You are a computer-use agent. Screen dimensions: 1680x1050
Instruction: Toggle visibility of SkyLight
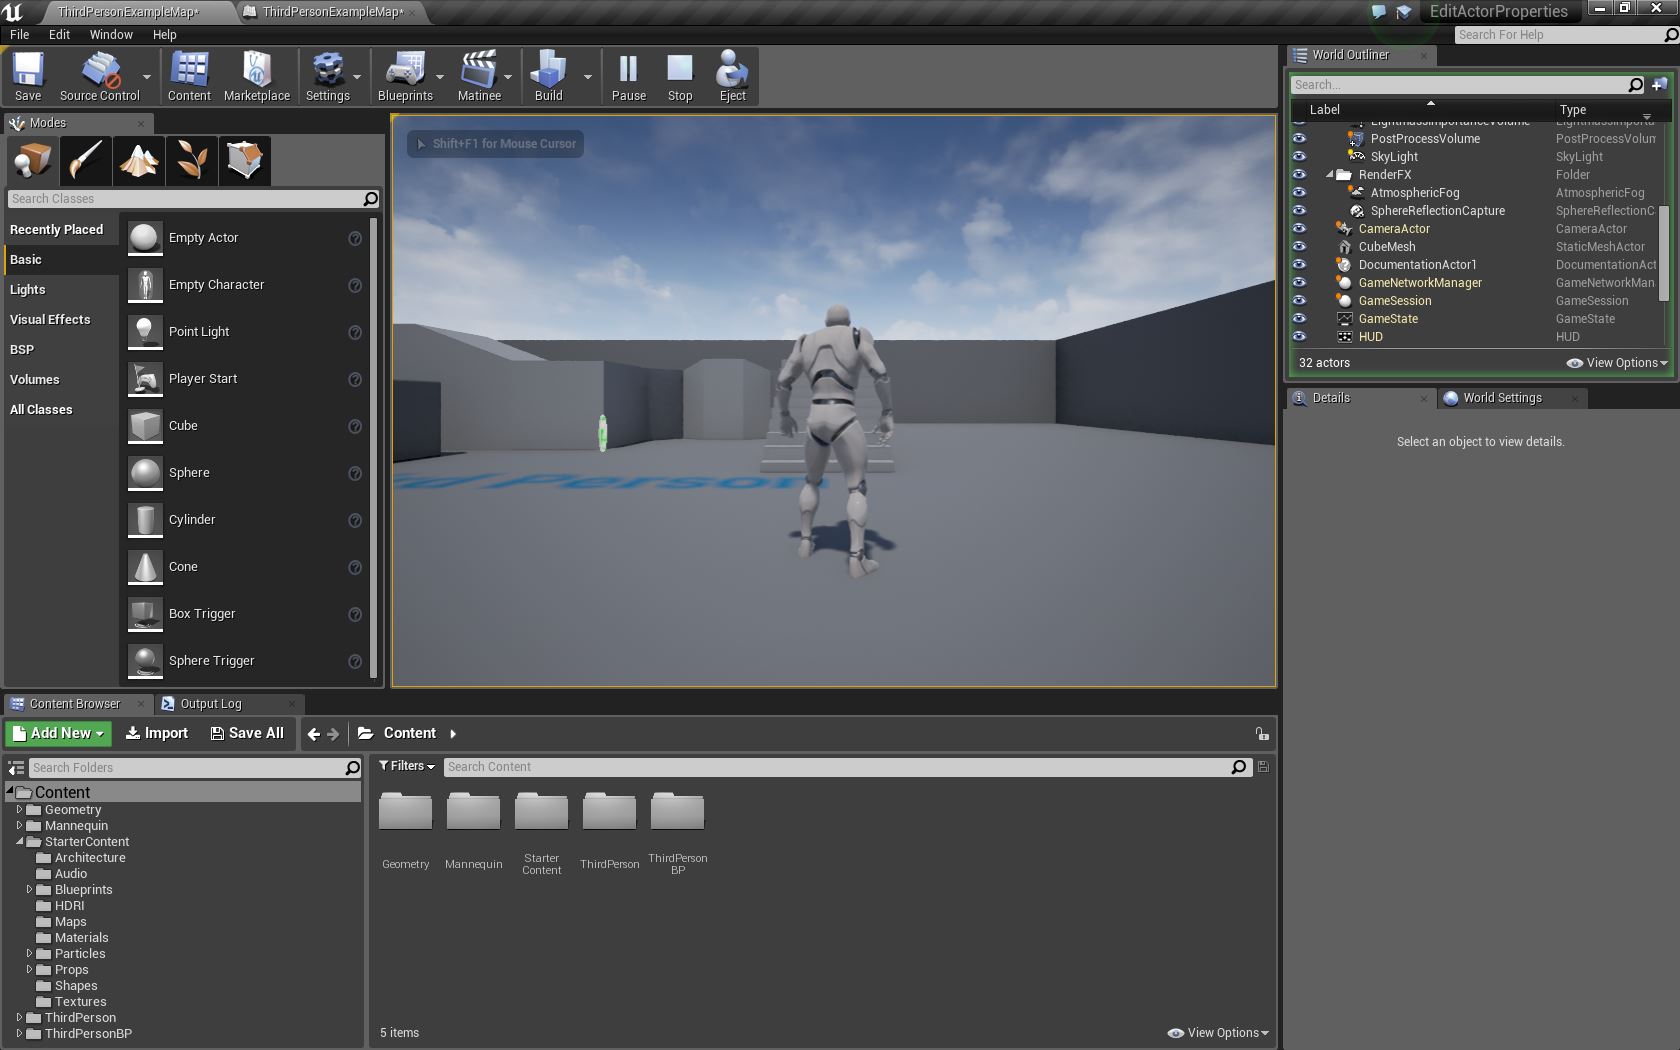pyautogui.click(x=1299, y=157)
